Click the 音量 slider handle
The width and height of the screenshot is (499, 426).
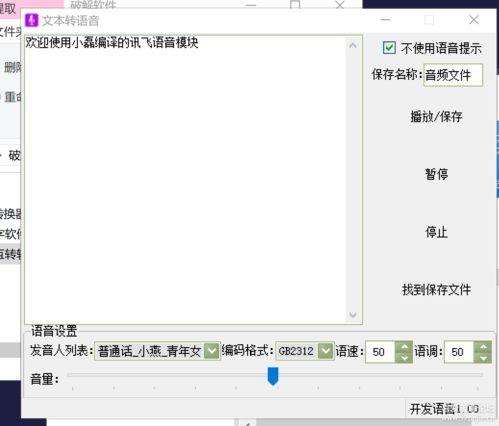click(x=273, y=376)
